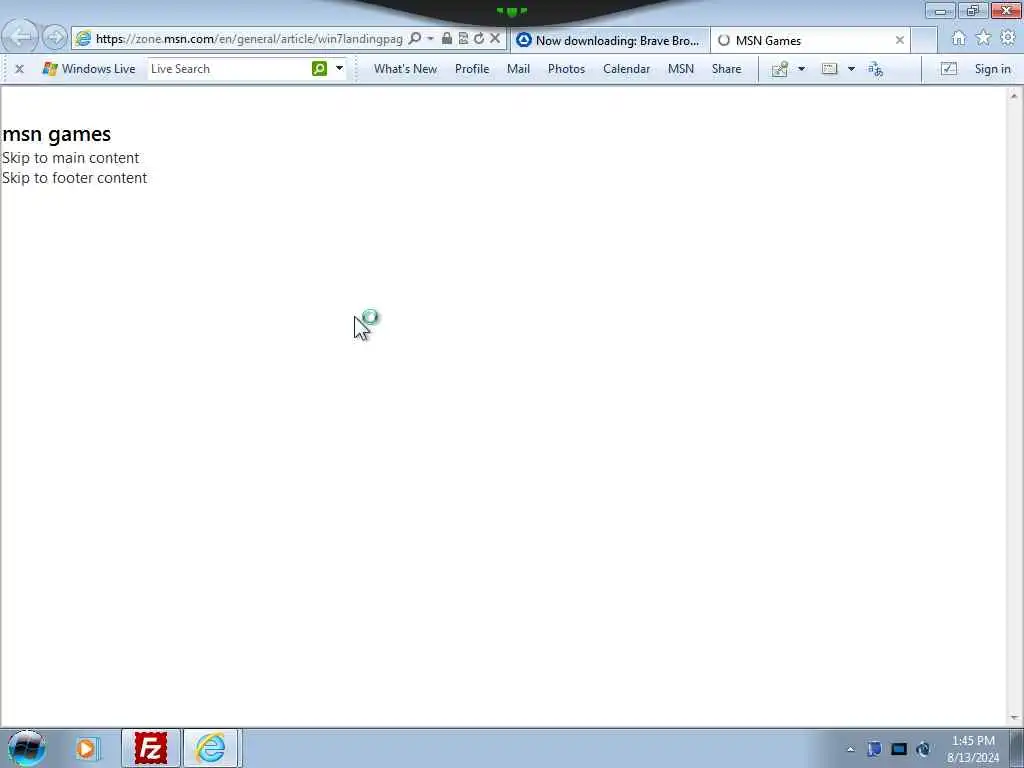
Task: Close the MSN Games tab
Action: coord(899,40)
